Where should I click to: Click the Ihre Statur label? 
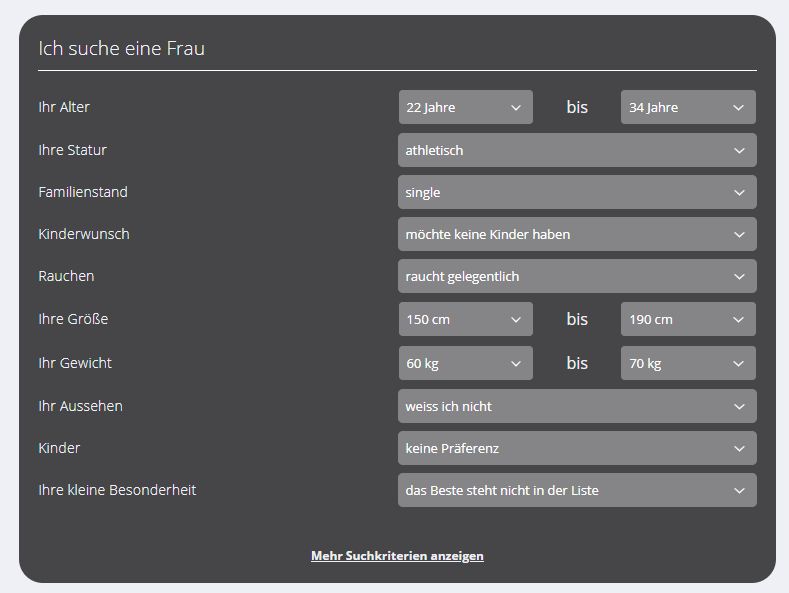(x=72, y=150)
